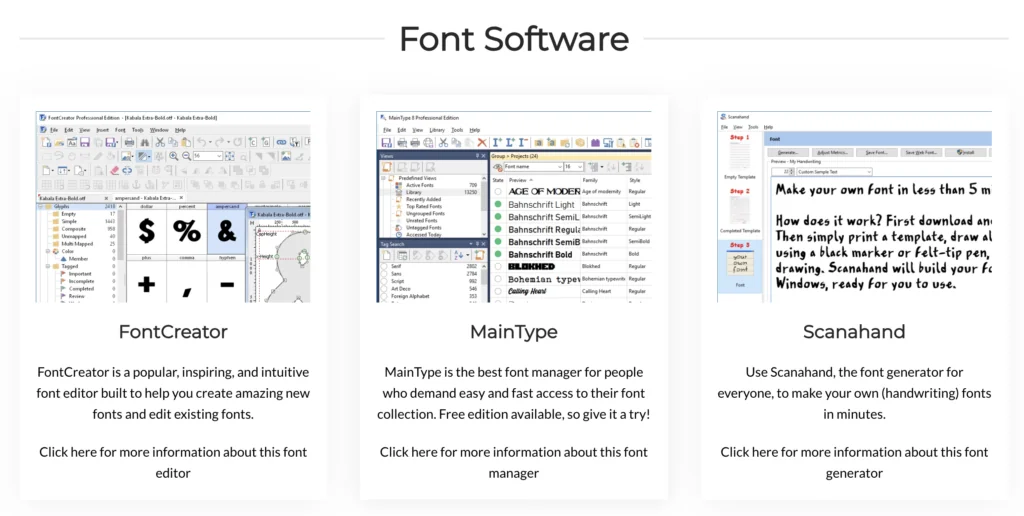Toggle green state dot for Bahnschrift Light
This screenshot has height=516, width=1024.
(498, 204)
